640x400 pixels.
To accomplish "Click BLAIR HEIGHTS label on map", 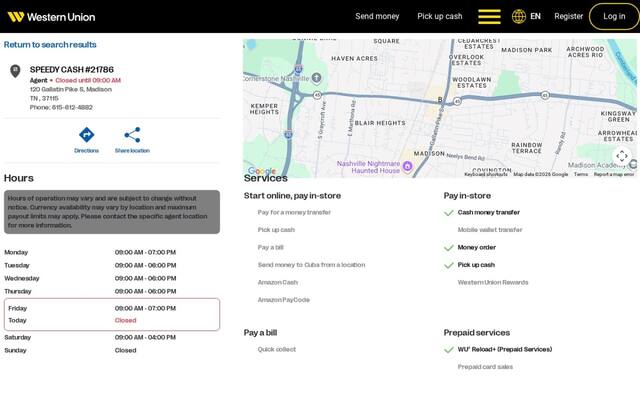I will click(x=380, y=123).
